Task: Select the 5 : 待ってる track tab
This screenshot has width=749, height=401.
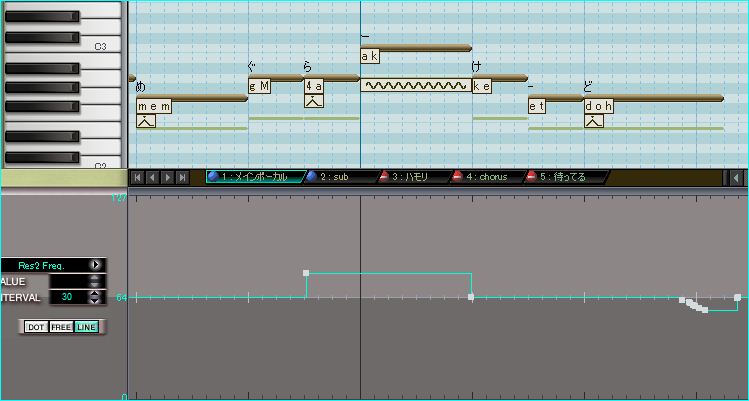Action: point(566,177)
